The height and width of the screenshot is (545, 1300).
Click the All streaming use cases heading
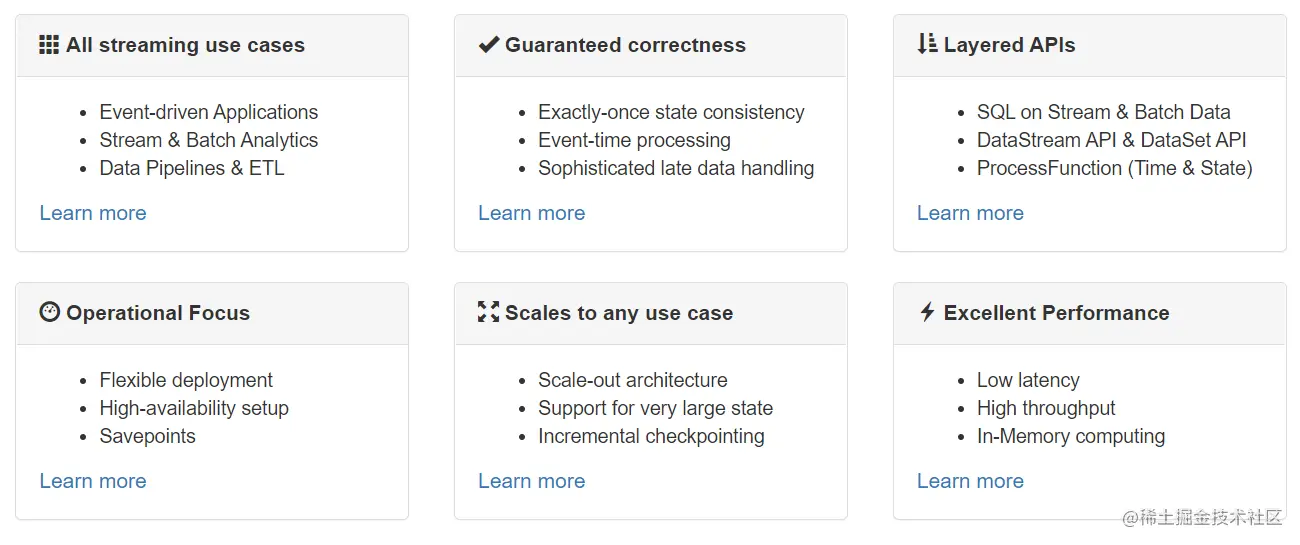[185, 45]
